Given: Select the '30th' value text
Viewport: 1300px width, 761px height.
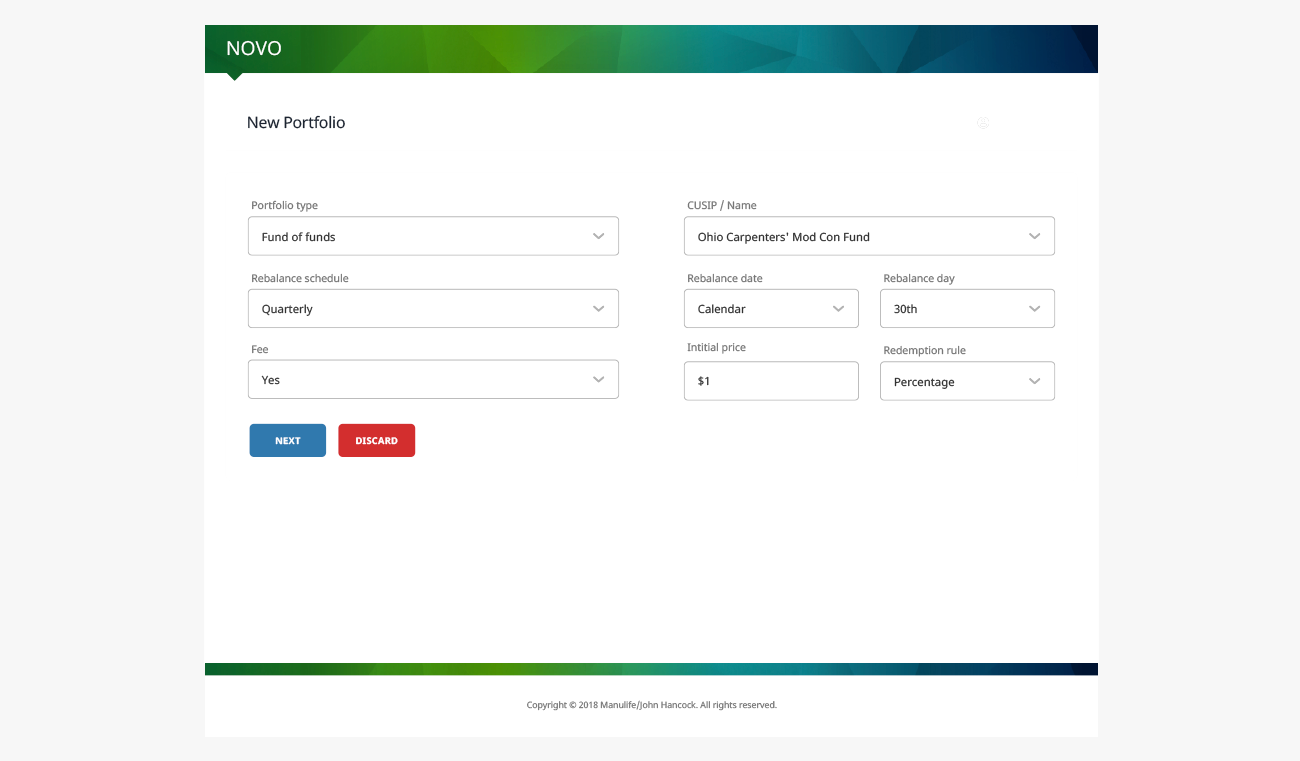Looking at the screenshot, I should 905,309.
